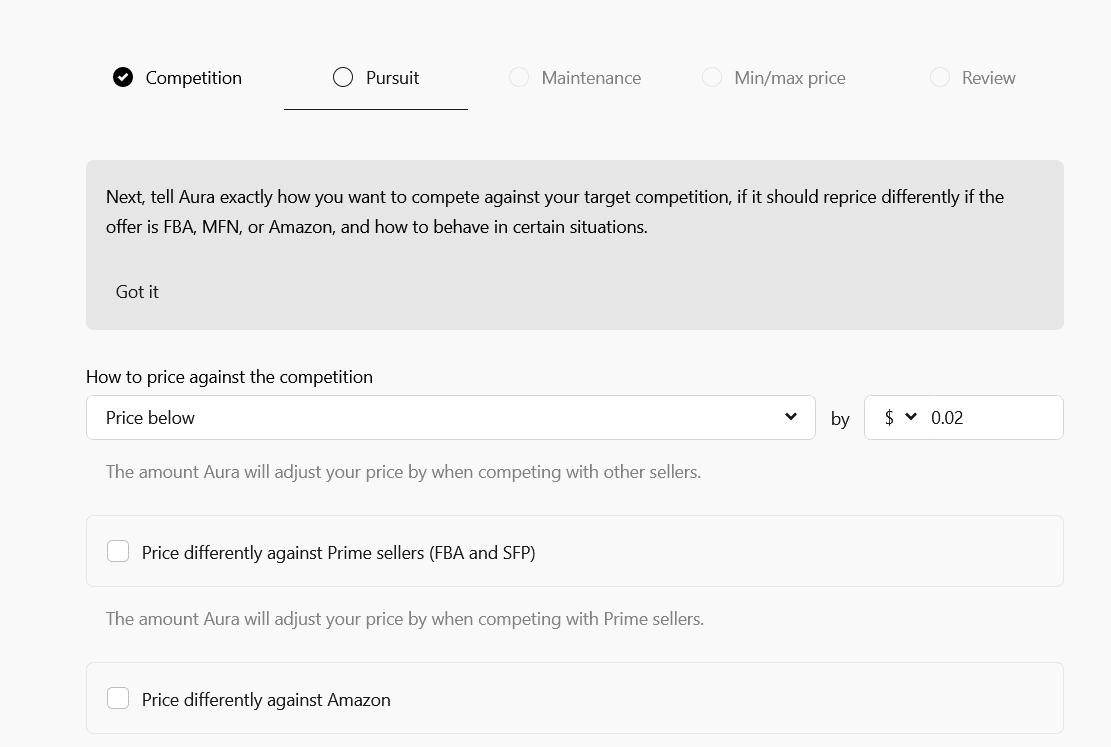This screenshot has height=747, width=1111.
Task: Click the Review step circle icon
Action: (x=940, y=78)
